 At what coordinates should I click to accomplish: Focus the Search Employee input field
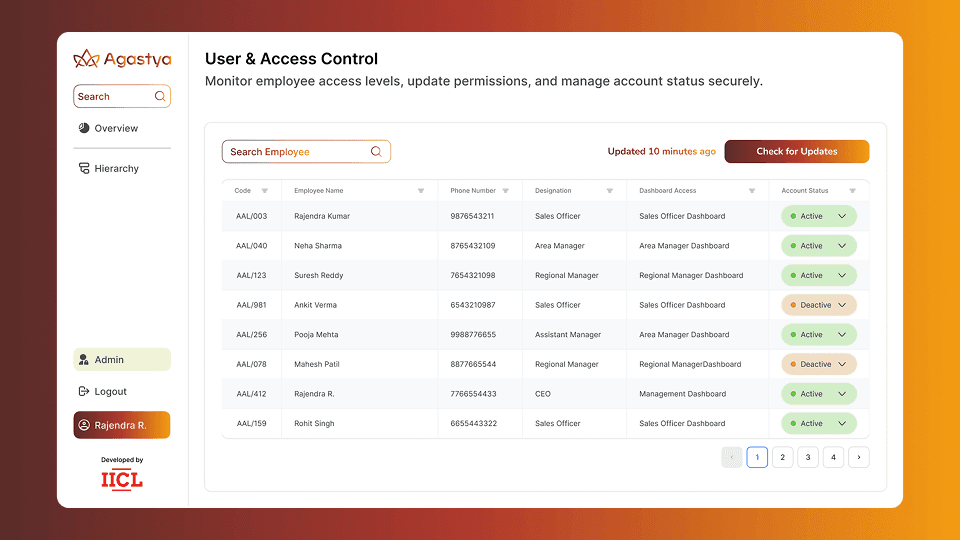tap(295, 152)
